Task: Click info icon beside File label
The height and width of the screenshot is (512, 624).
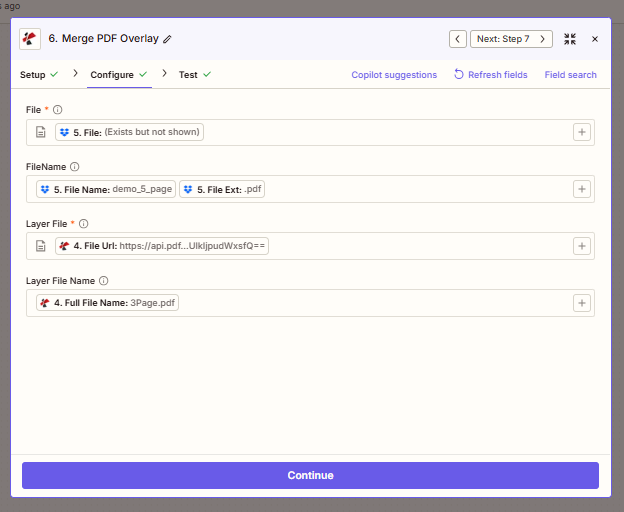Action: click(57, 109)
